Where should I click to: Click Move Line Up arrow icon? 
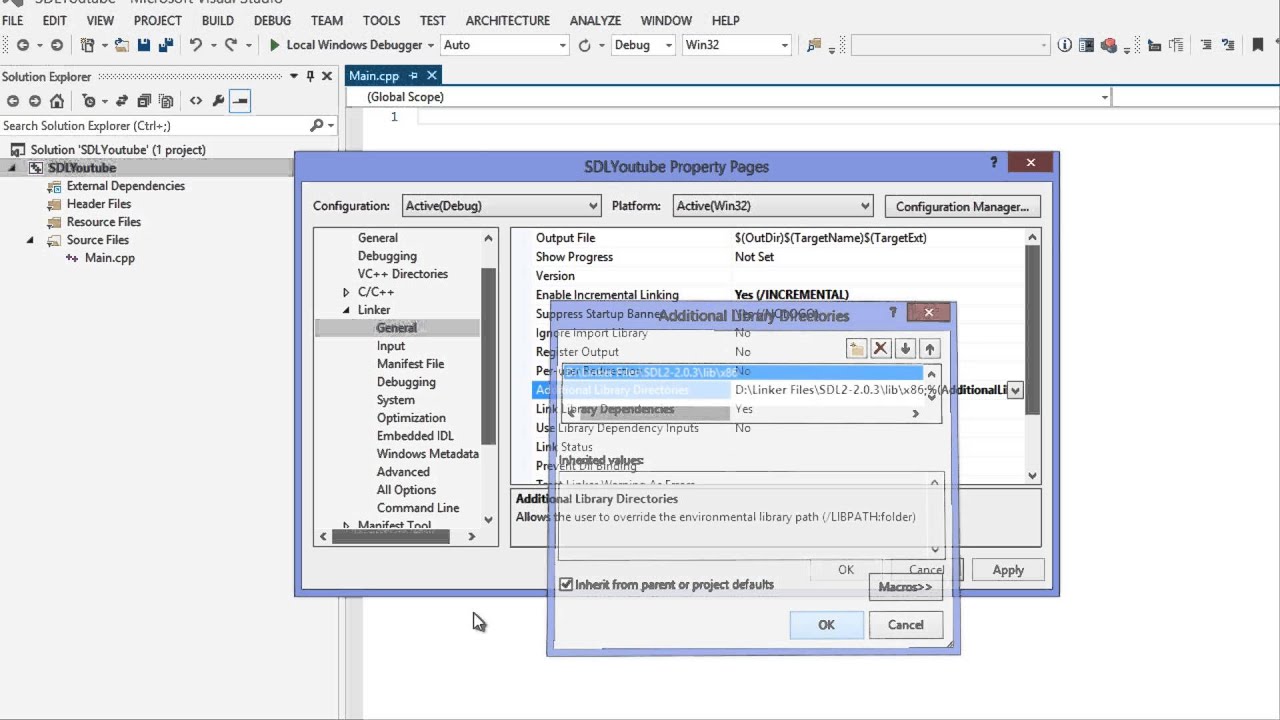[930, 349]
